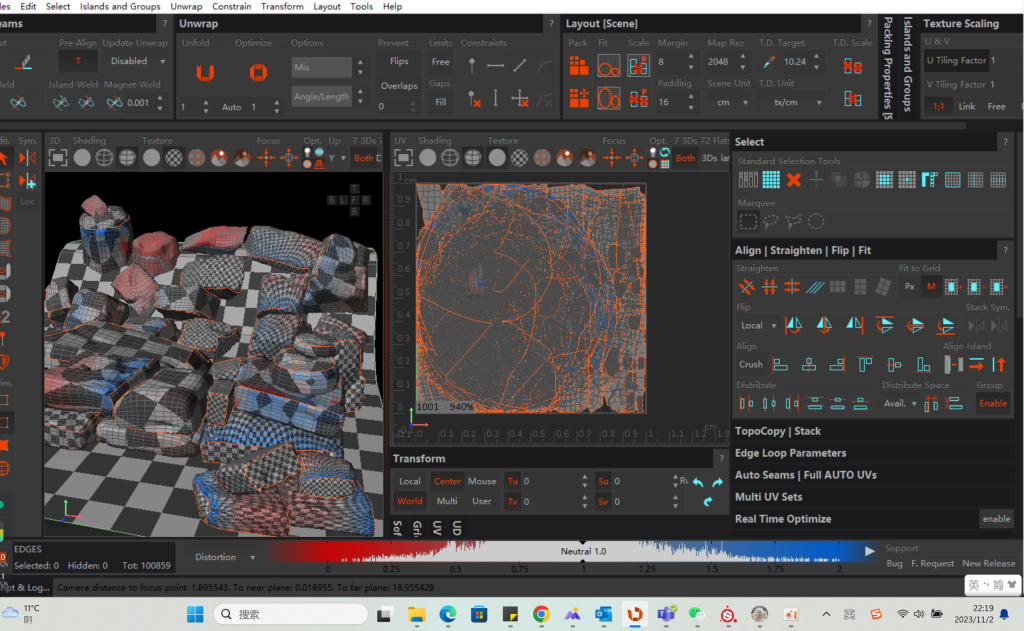
Task: Click the align top icon in Align row
Action: tap(865, 364)
